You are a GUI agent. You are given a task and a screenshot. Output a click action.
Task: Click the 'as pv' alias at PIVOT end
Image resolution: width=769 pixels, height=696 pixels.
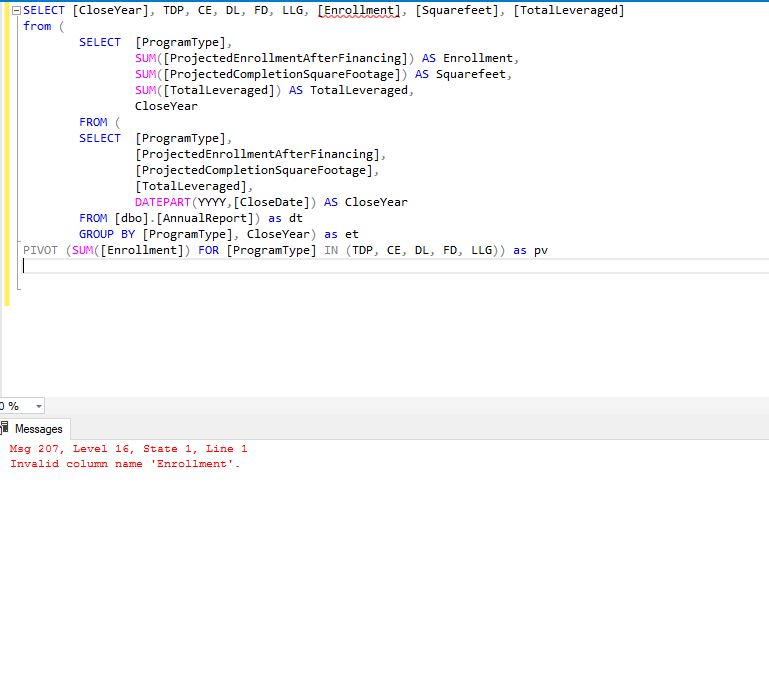click(530, 250)
